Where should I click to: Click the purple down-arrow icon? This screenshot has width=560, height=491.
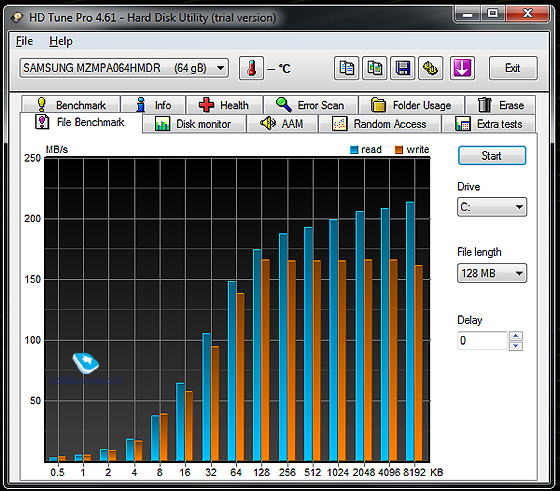[x=462, y=68]
